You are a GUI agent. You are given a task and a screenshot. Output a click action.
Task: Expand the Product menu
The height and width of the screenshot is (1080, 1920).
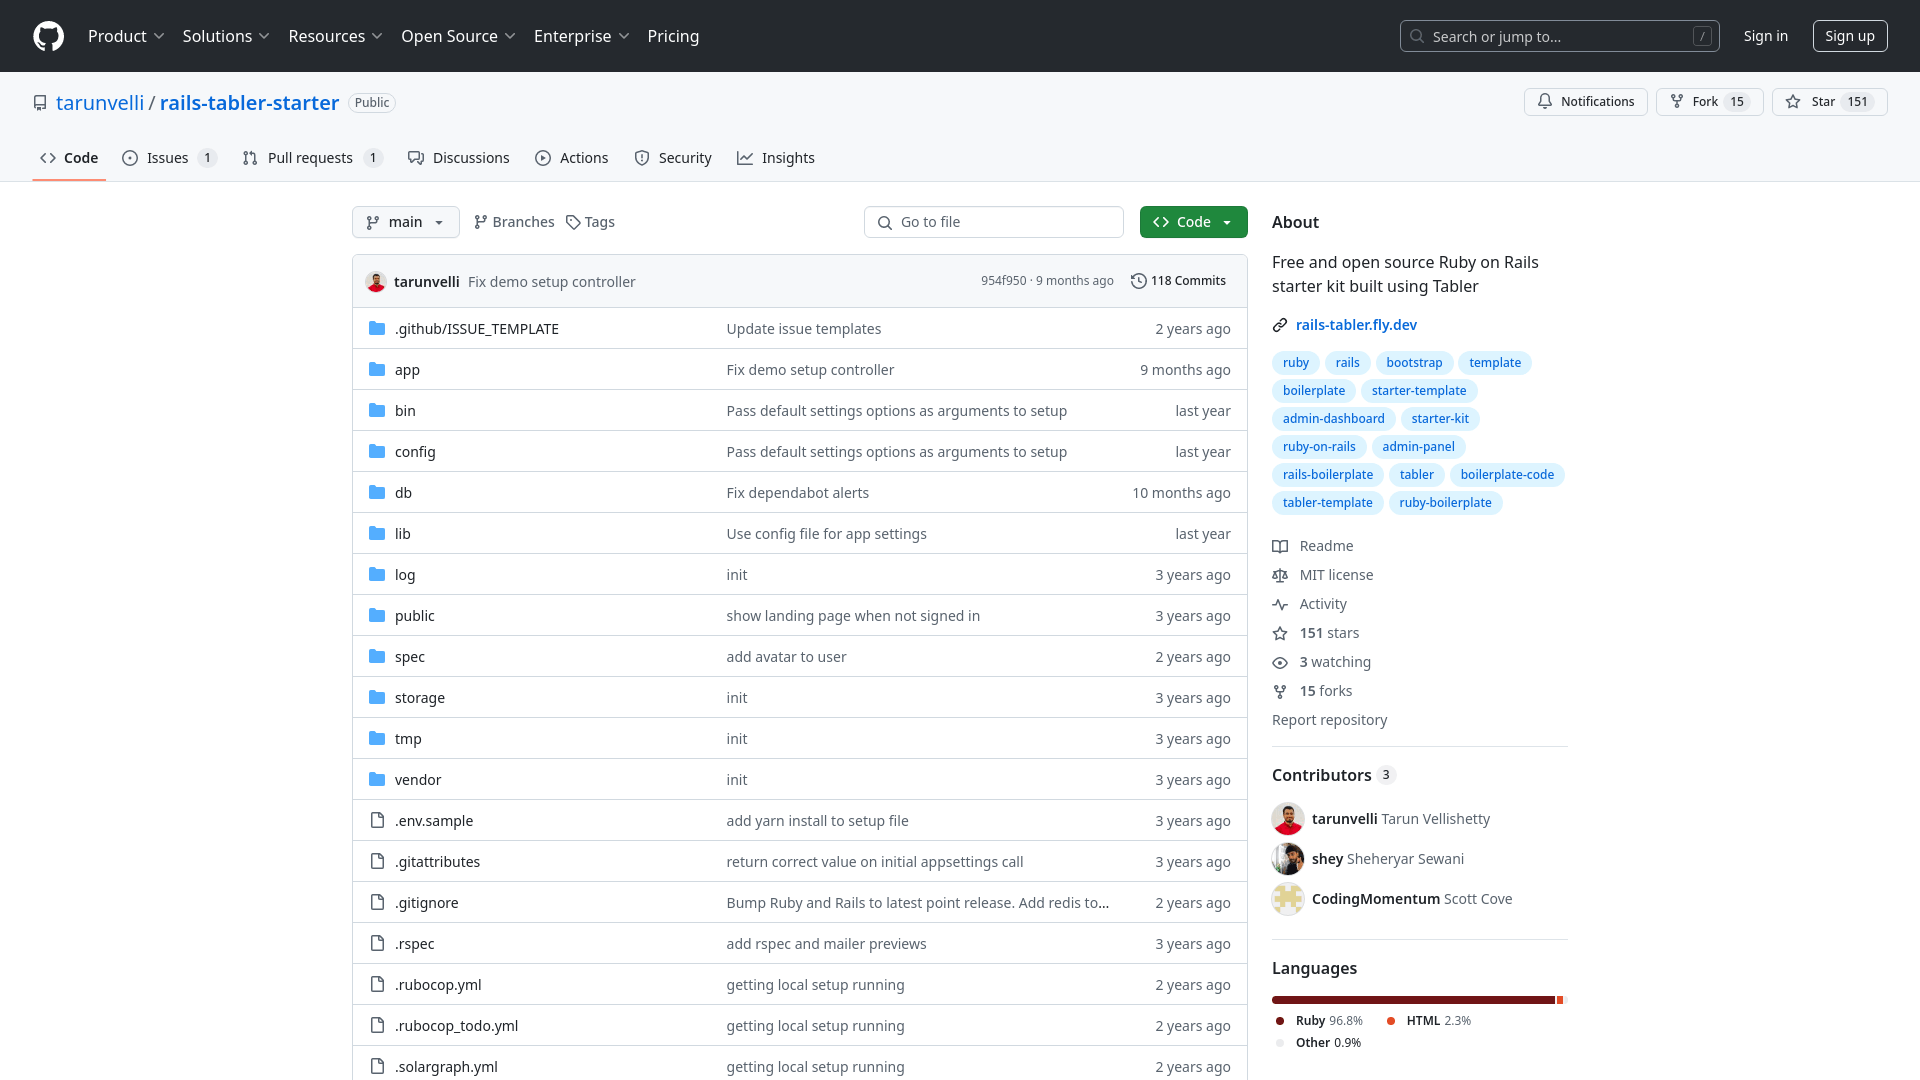(126, 36)
